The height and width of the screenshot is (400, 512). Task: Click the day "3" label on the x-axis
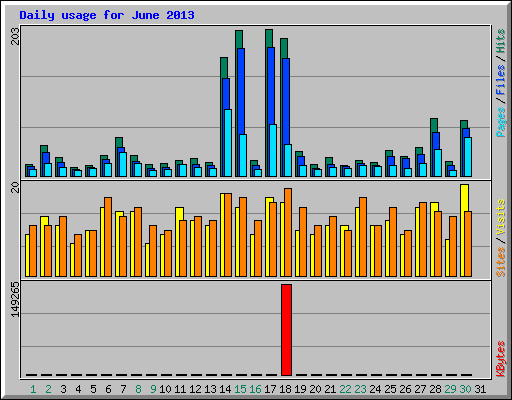[63, 389]
